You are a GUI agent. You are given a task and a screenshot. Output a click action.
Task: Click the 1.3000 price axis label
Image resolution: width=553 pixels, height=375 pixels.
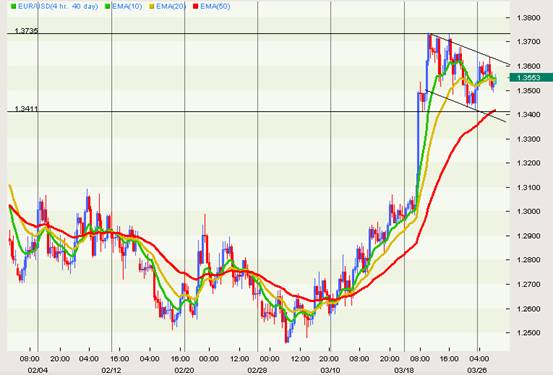[x=528, y=211]
